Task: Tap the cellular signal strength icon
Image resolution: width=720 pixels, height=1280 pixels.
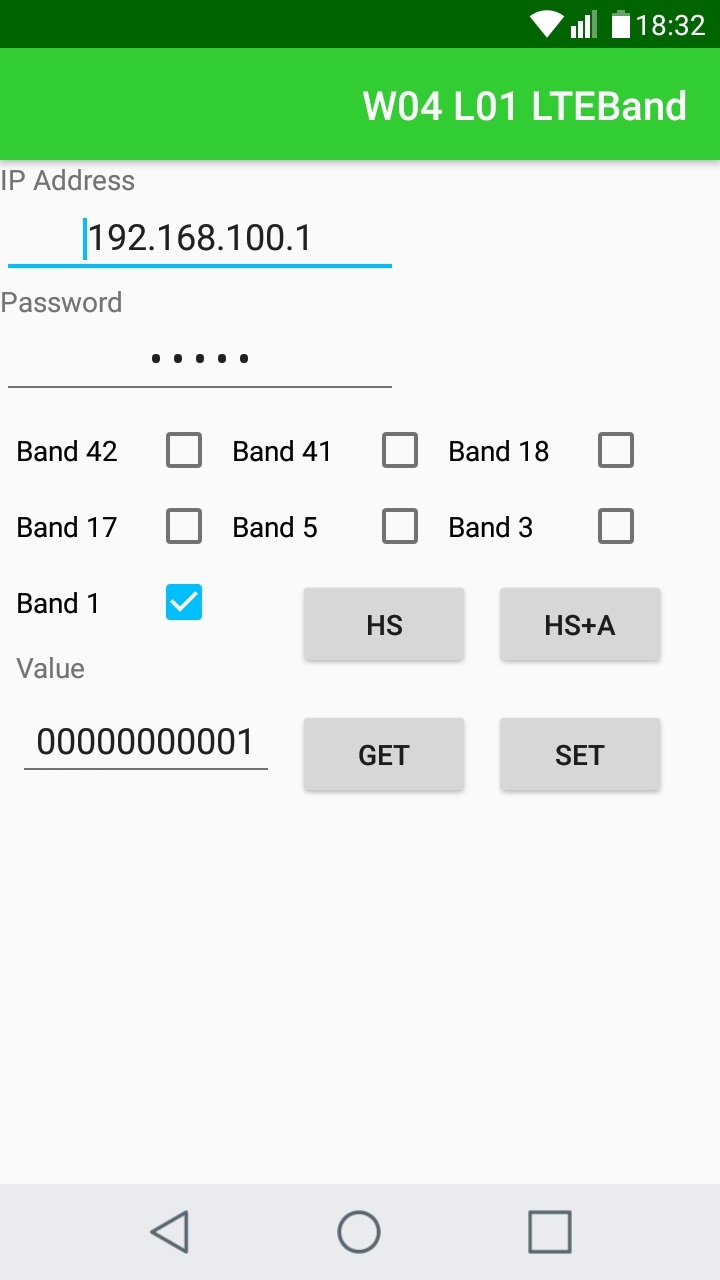Action: coord(584,24)
